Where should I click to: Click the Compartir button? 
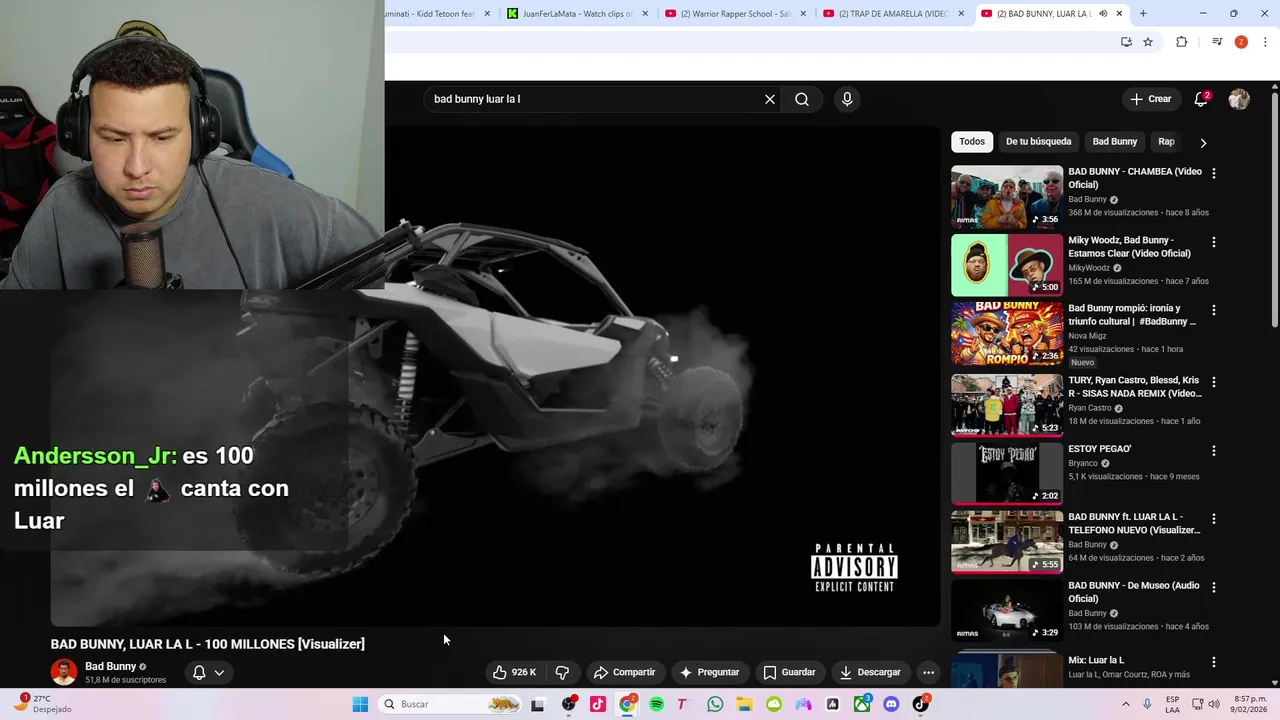[624, 672]
